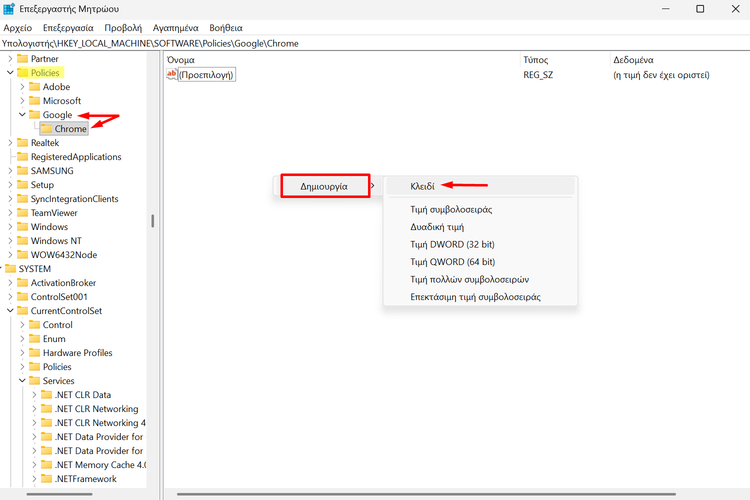Image resolution: width=750 pixels, height=500 pixels.
Task: Click the Hardware Profiles folder icon
Action: pos(34,353)
